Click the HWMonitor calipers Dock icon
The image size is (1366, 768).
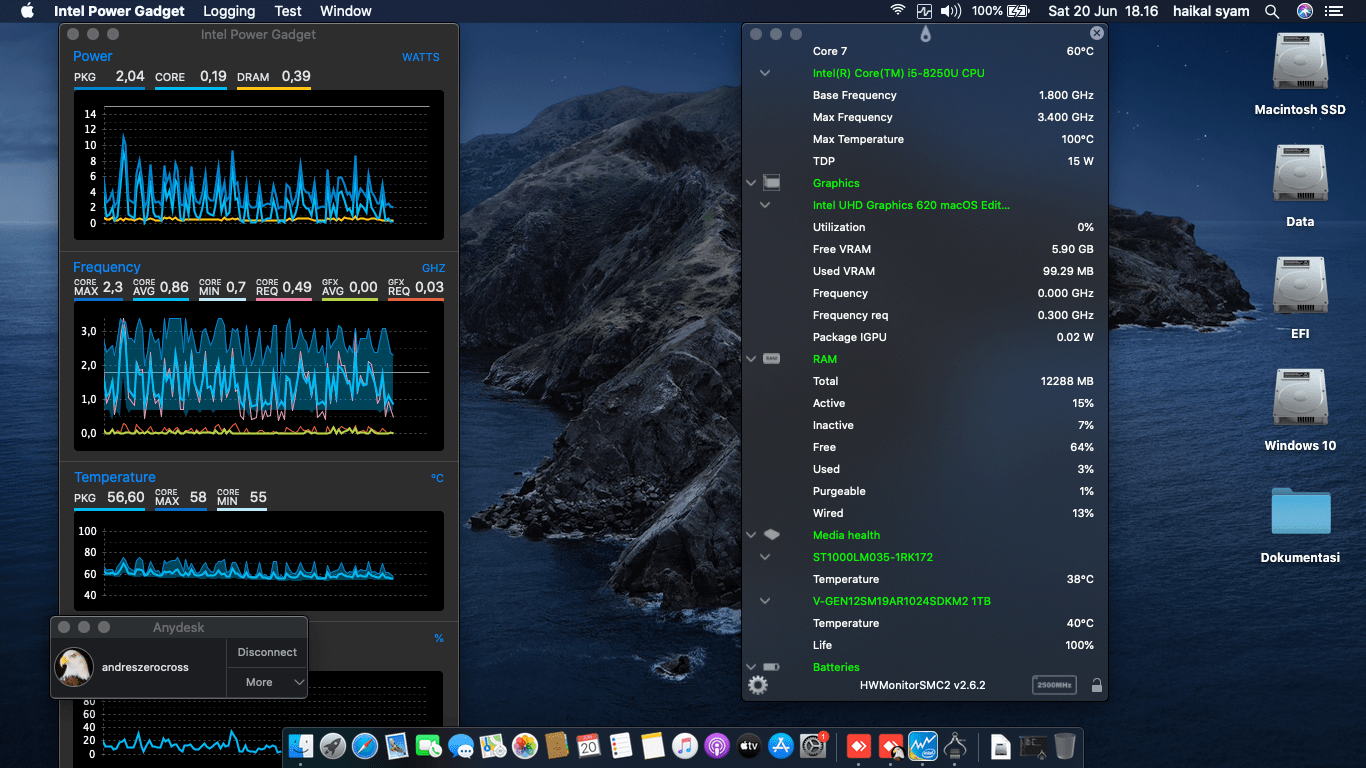(x=955, y=745)
